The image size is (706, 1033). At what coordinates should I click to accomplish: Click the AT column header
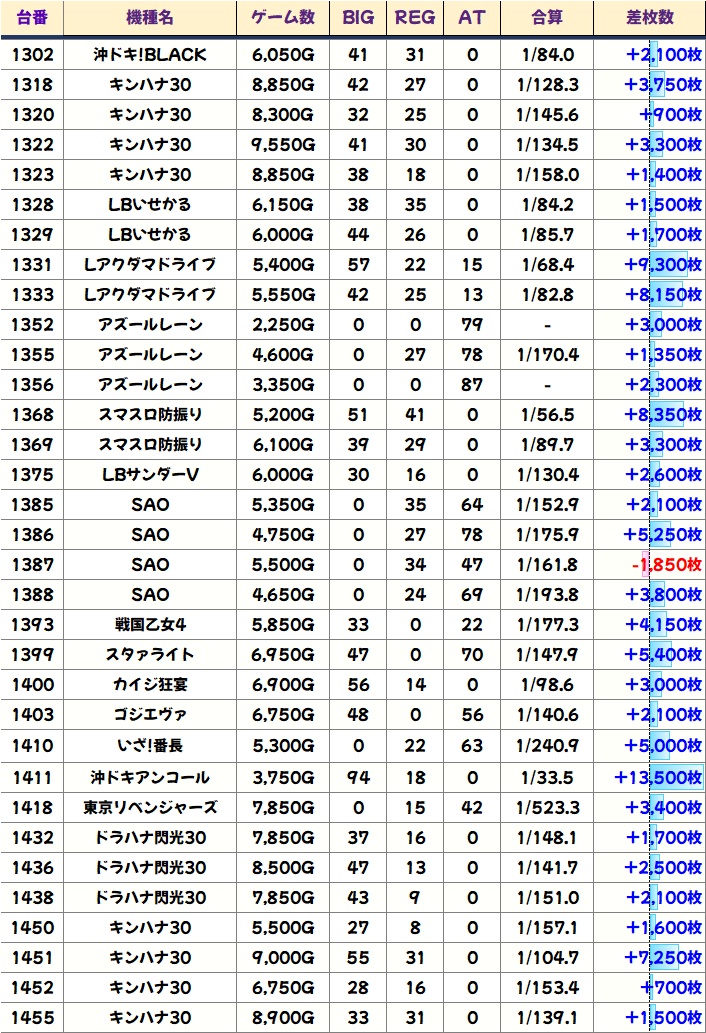(x=471, y=18)
